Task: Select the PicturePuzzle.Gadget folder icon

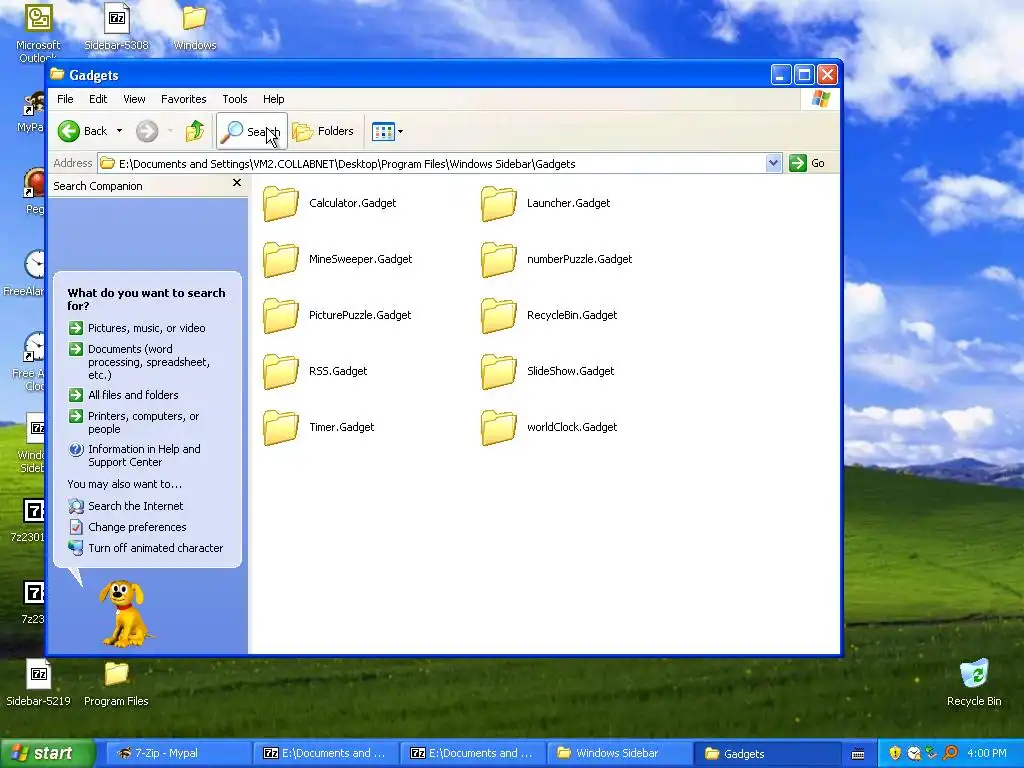Action: 281,315
